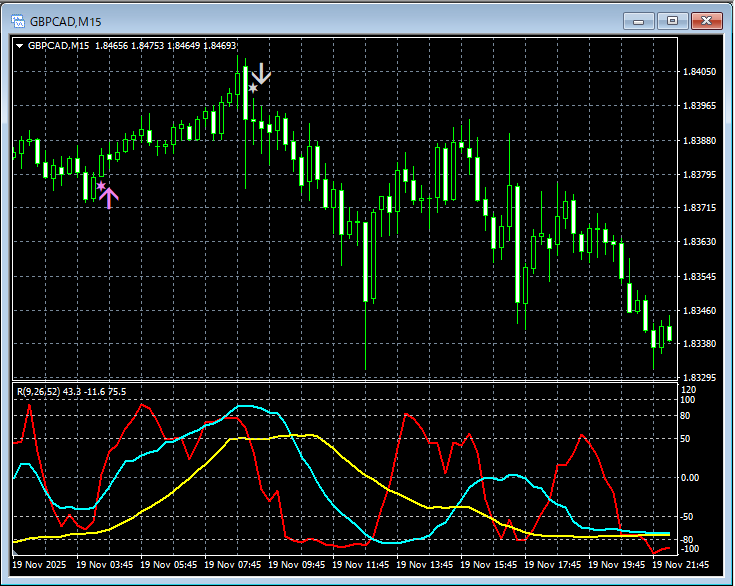
Task: Click the 19 Nov 03:45 time label
Action: coord(105,564)
